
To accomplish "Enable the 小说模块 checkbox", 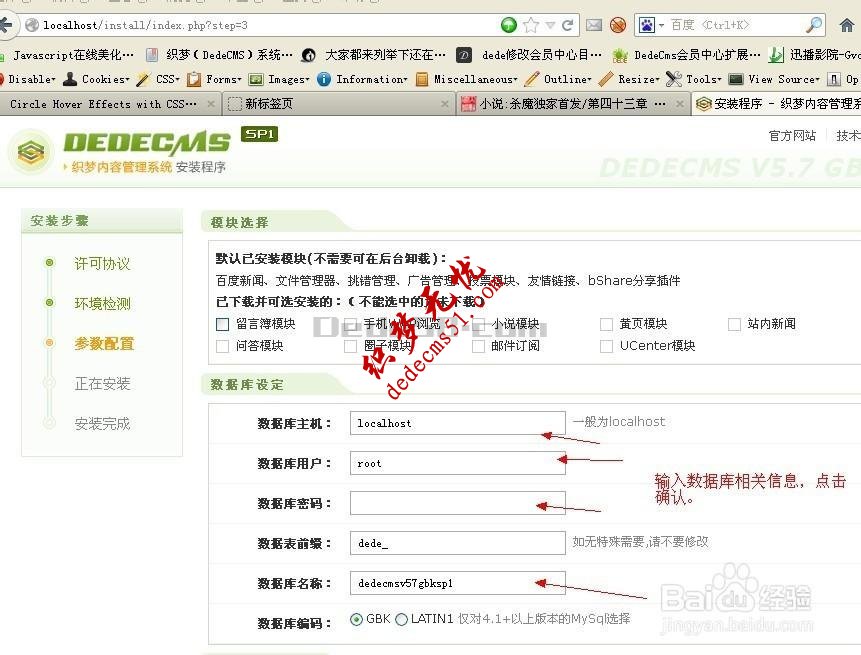I will pyautogui.click(x=479, y=324).
